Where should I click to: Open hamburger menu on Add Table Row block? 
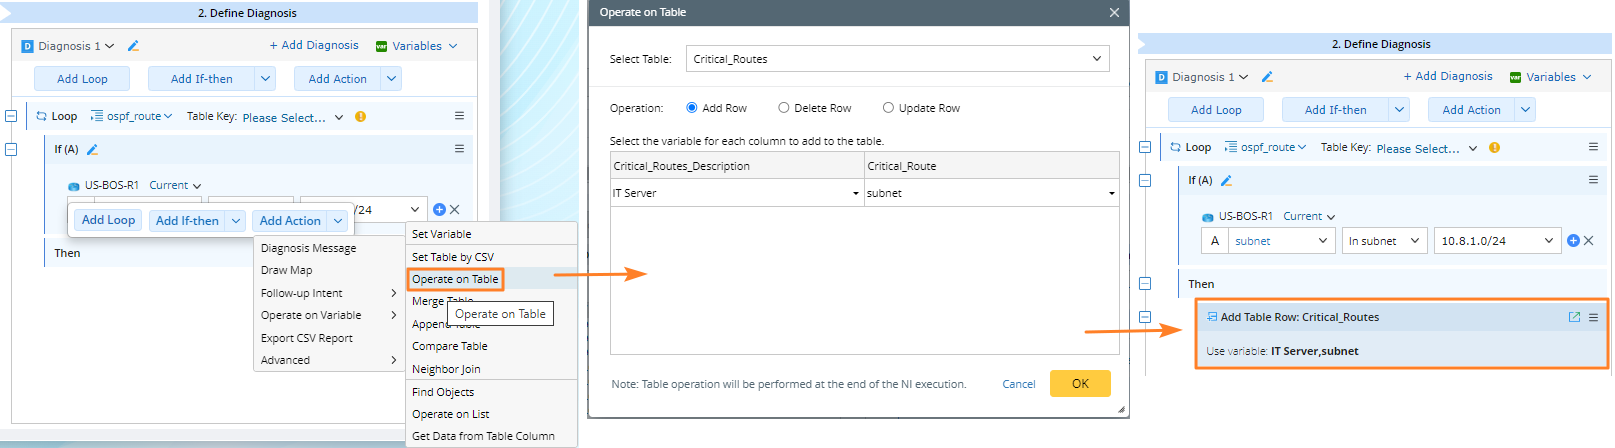[x=1594, y=317]
